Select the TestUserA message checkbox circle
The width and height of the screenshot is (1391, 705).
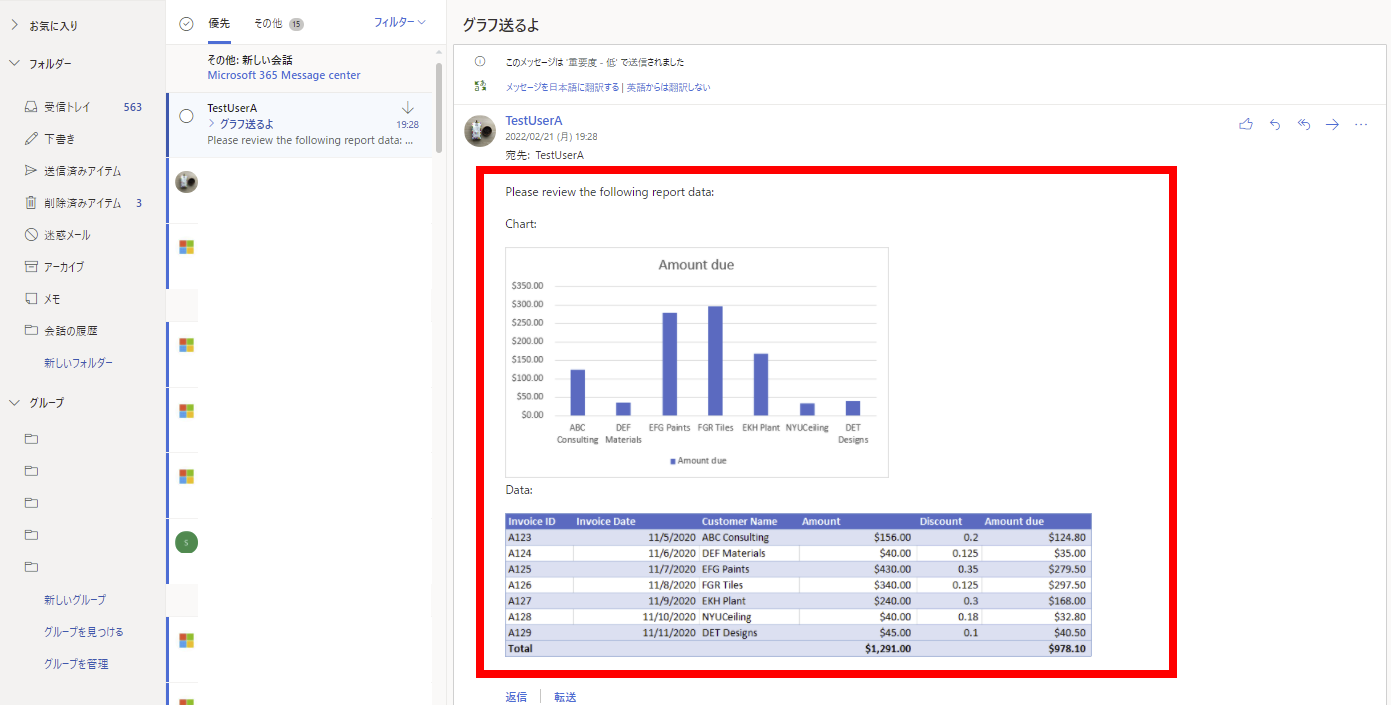tap(186, 116)
